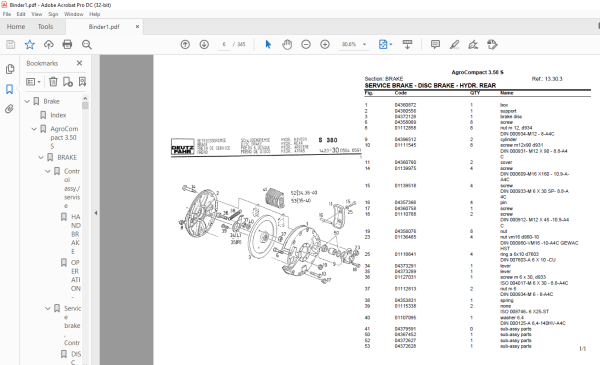
Task: Open the Attachments paperclip panel
Action: [x=10, y=109]
